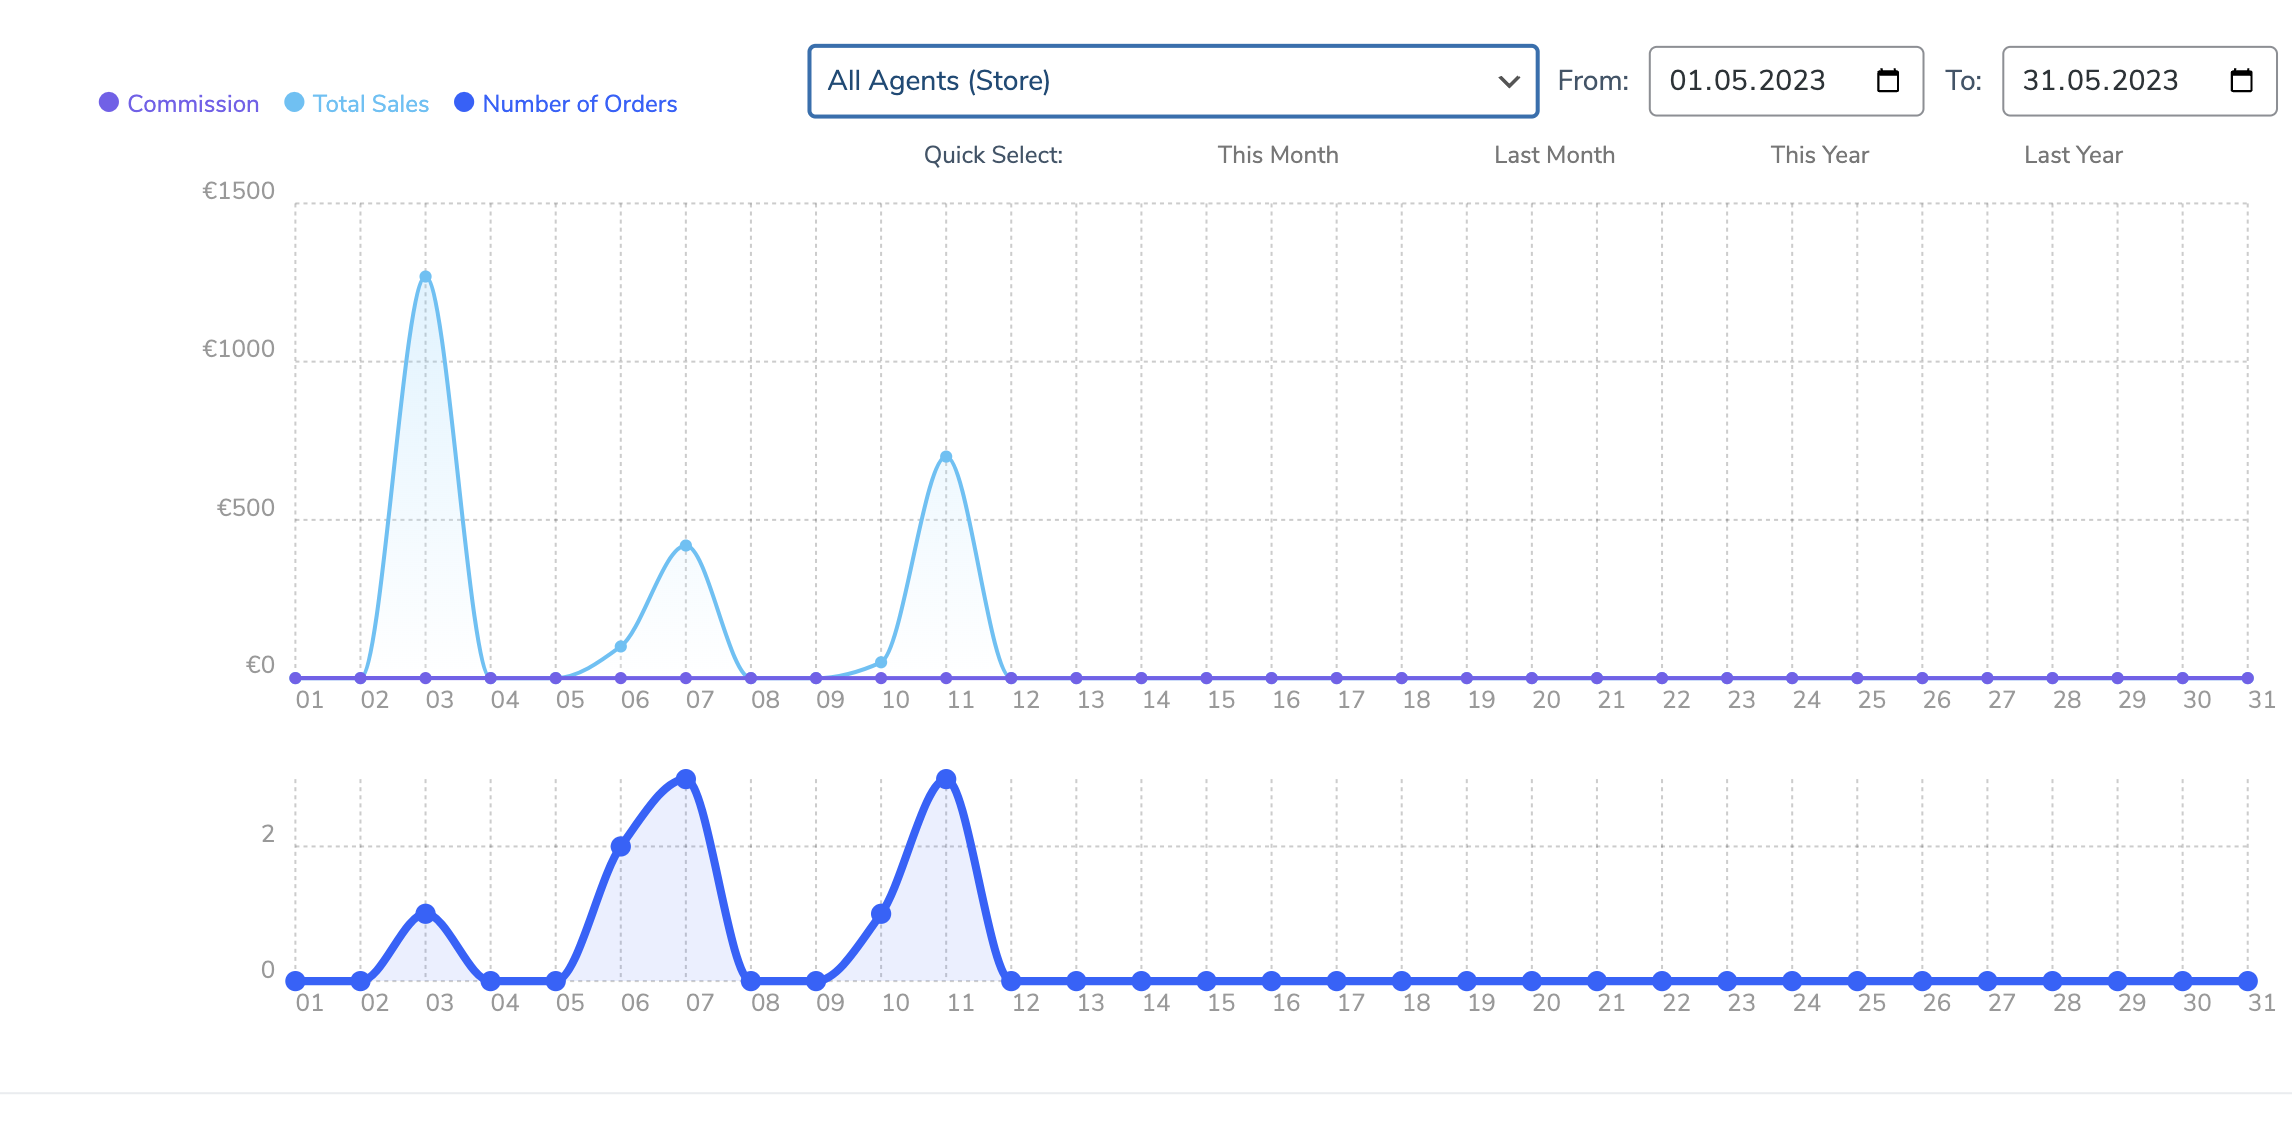Image resolution: width=2292 pixels, height=1124 pixels.
Task: Click the orders data point on day 10
Action: [x=881, y=914]
